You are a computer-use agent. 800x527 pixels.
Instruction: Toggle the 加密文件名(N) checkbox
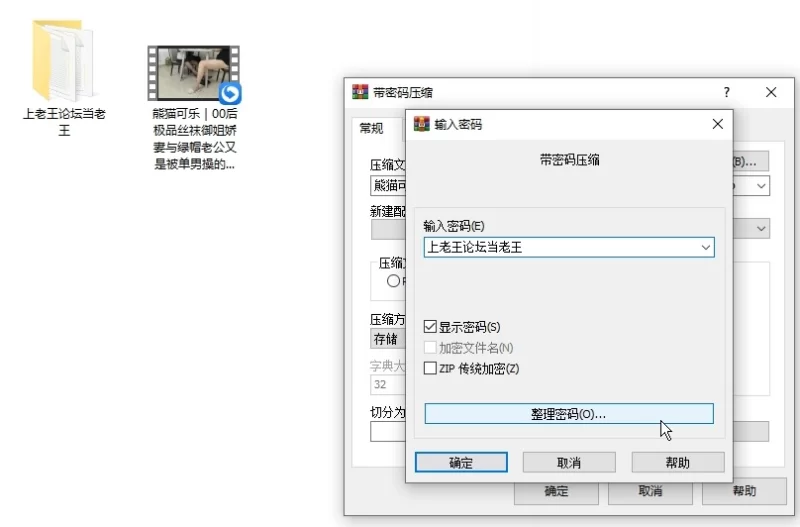click(430, 347)
